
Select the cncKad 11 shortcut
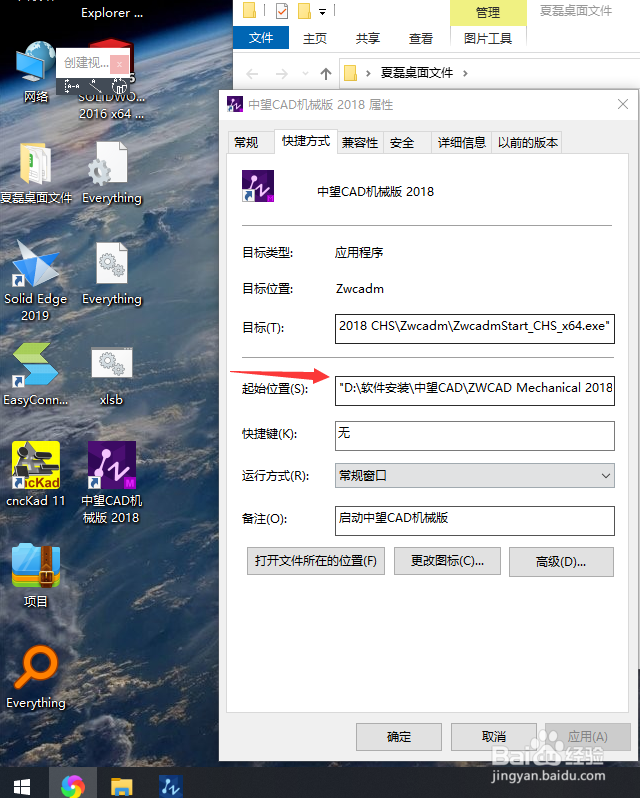click(x=36, y=474)
